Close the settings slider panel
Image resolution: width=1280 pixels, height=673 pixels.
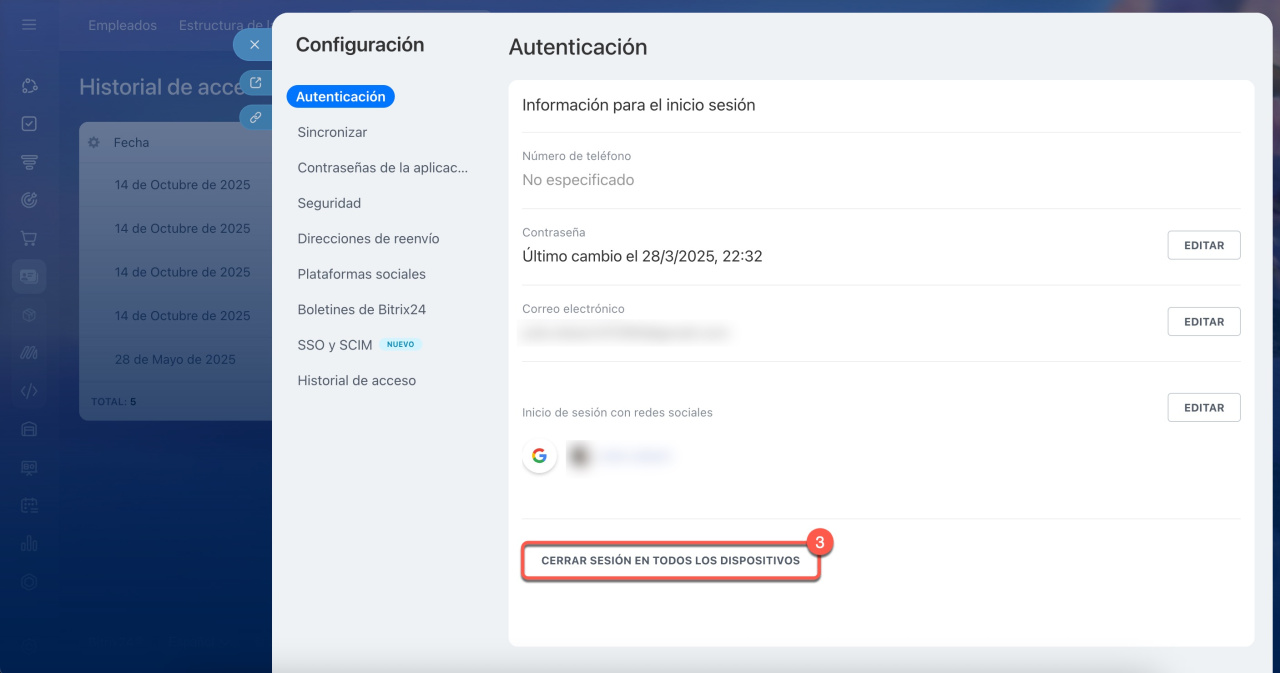tap(254, 45)
